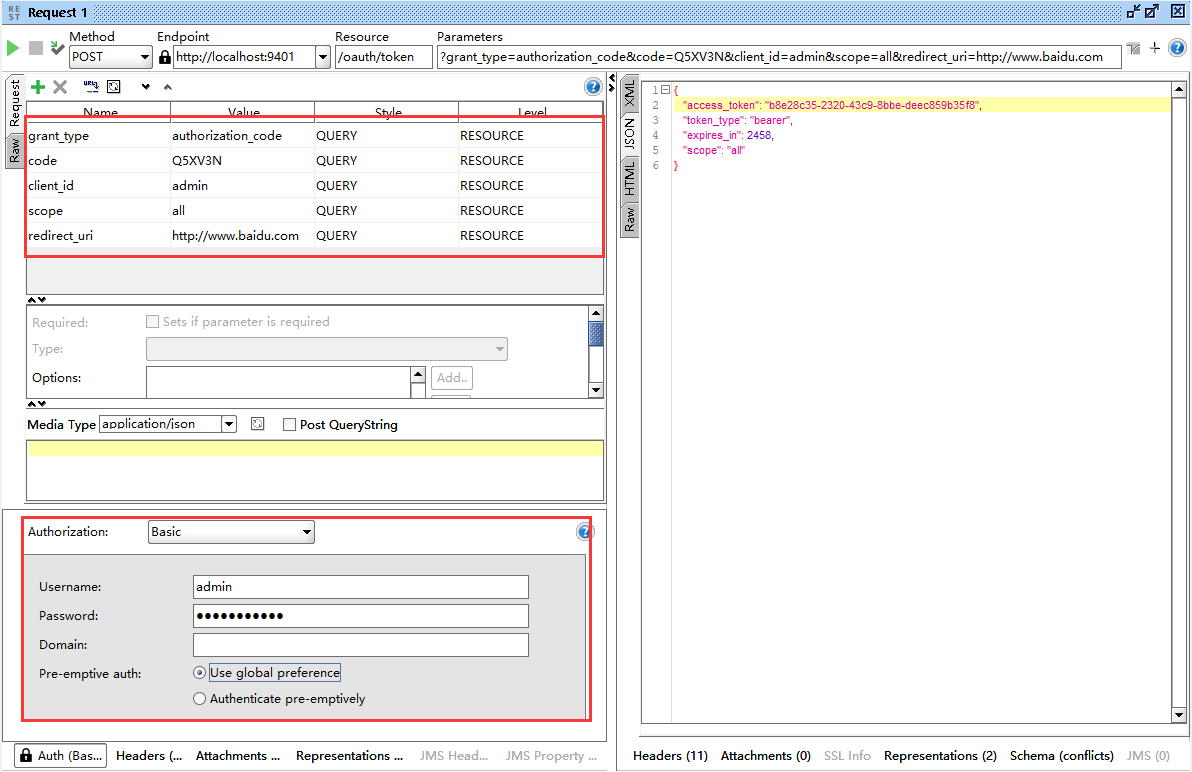This screenshot has width=1192, height=772.
Task: Click the response pane scroll-up arrow
Action: point(1179,90)
